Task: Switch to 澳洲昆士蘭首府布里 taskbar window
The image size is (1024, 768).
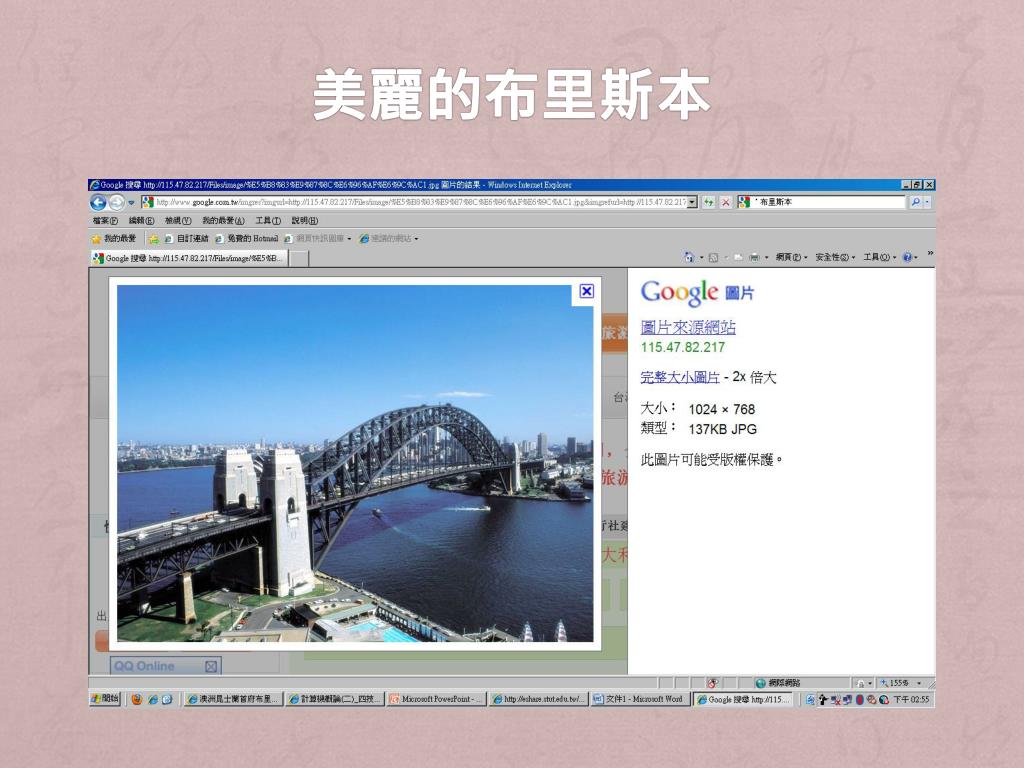Action: [232, 699]
